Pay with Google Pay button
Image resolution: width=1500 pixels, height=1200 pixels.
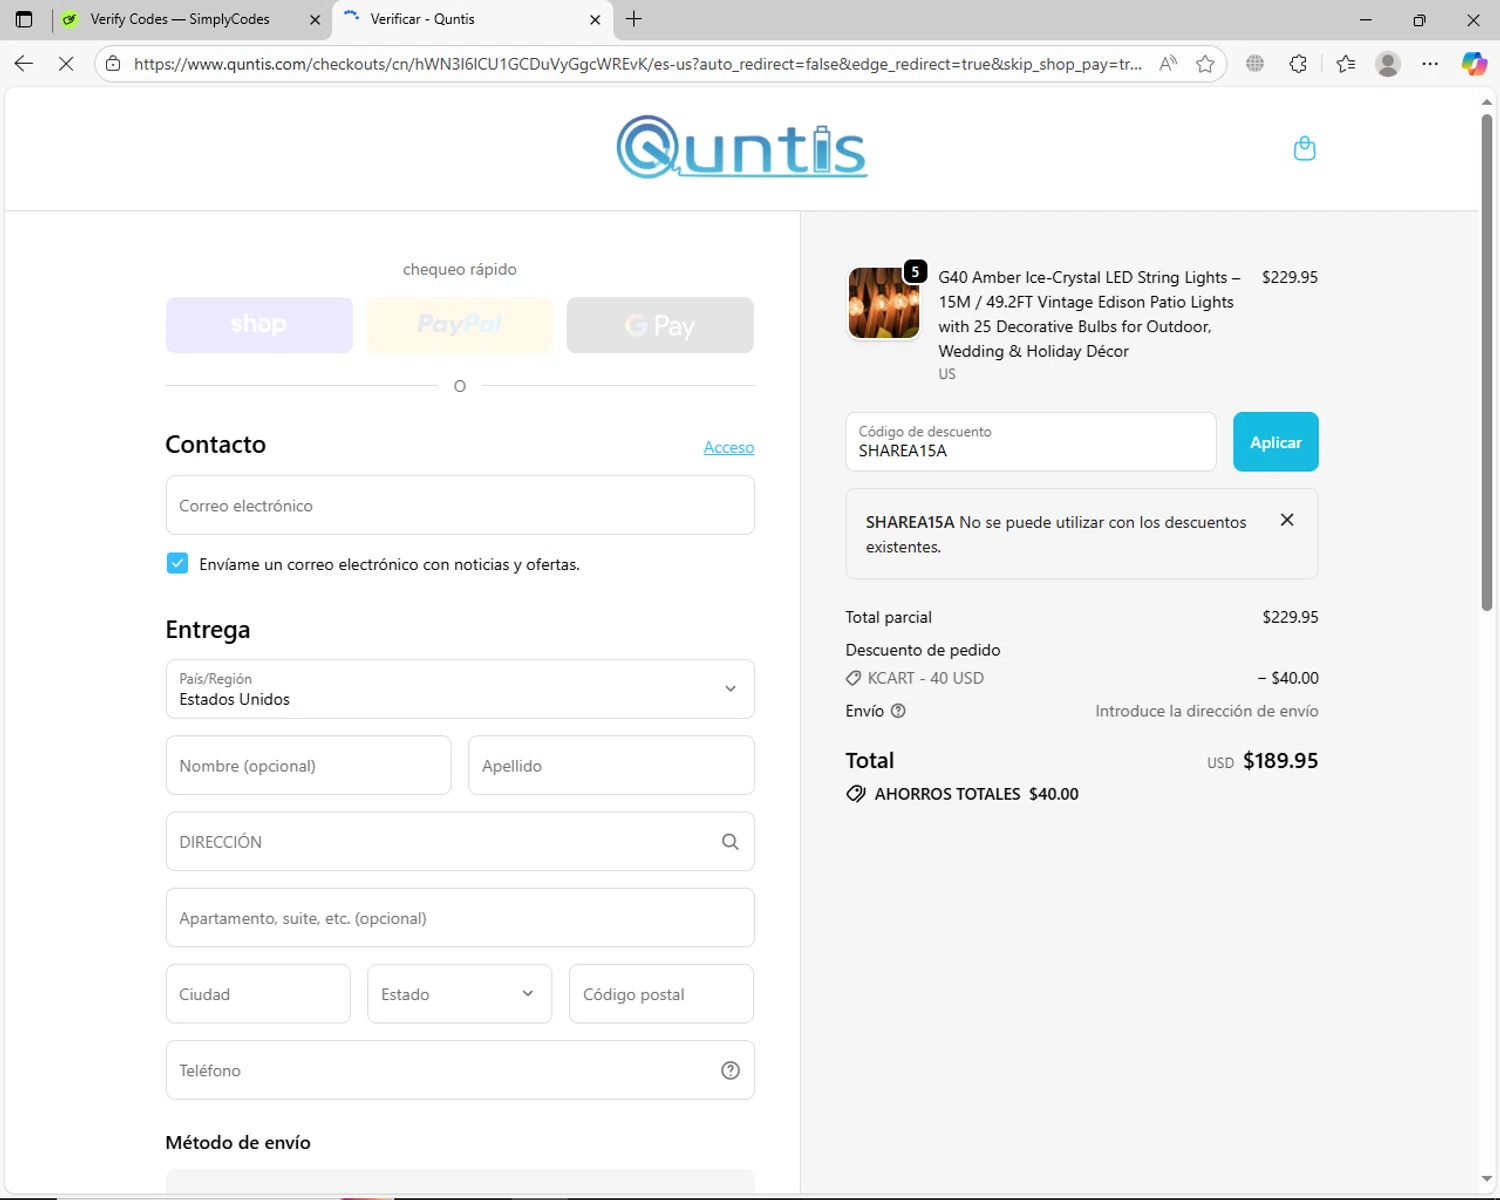coord(660,325)
